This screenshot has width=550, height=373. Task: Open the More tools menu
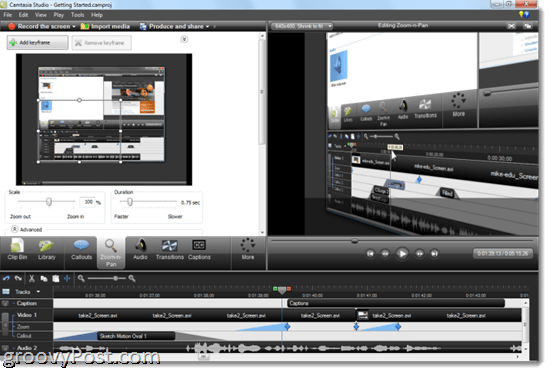pyautogui.click(x=248, y=249)
